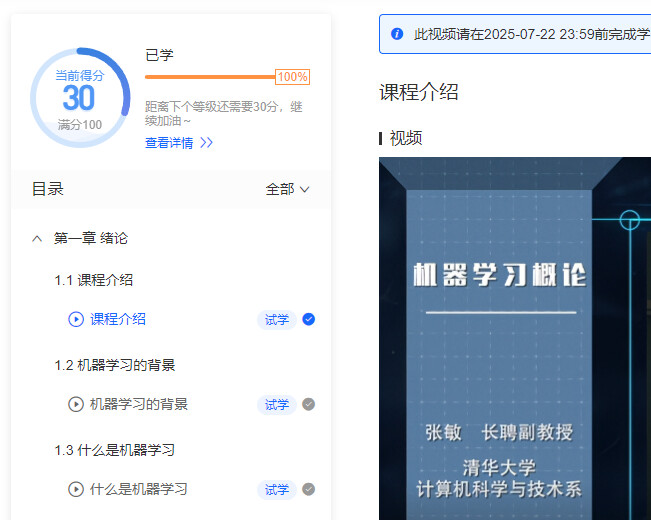Image resolution: width=651 pixels, height=520 pixels.
Task: Click the orange 已学 progress bar
Action: pos(210,77)
